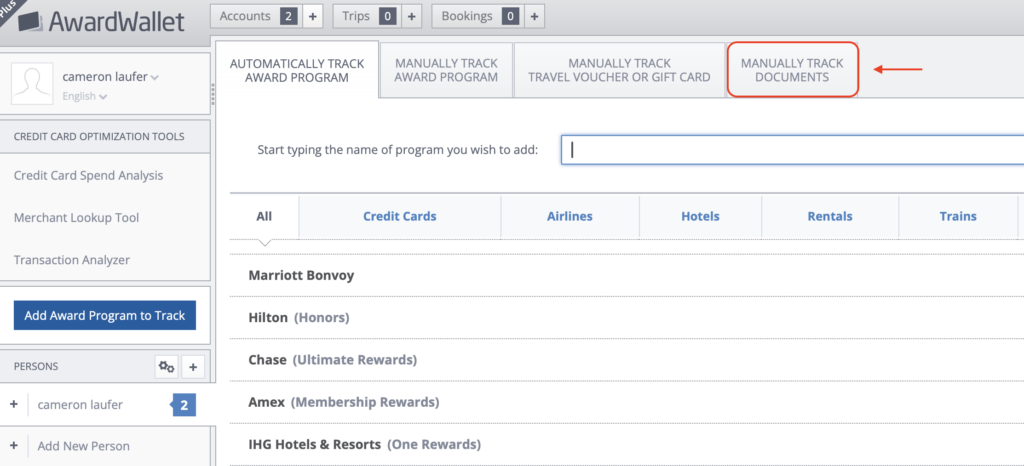Filter programs by Credit Cards
This screenshot has width=1024, height=466.
pyautogui.click(x=400, y=217)
